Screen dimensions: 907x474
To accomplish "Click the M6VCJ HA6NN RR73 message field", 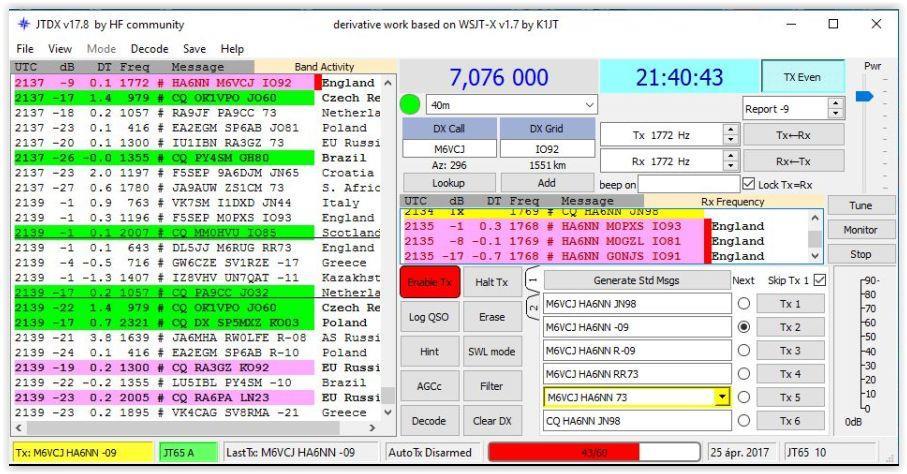I will click(x=637, y=374).
